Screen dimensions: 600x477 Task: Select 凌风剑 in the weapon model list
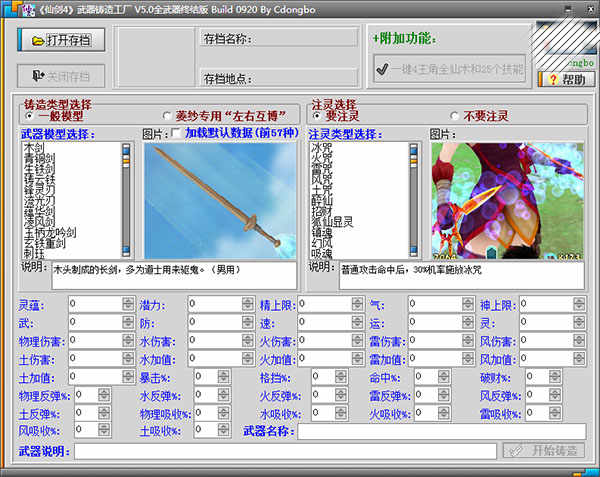click(x=39, y=221)
